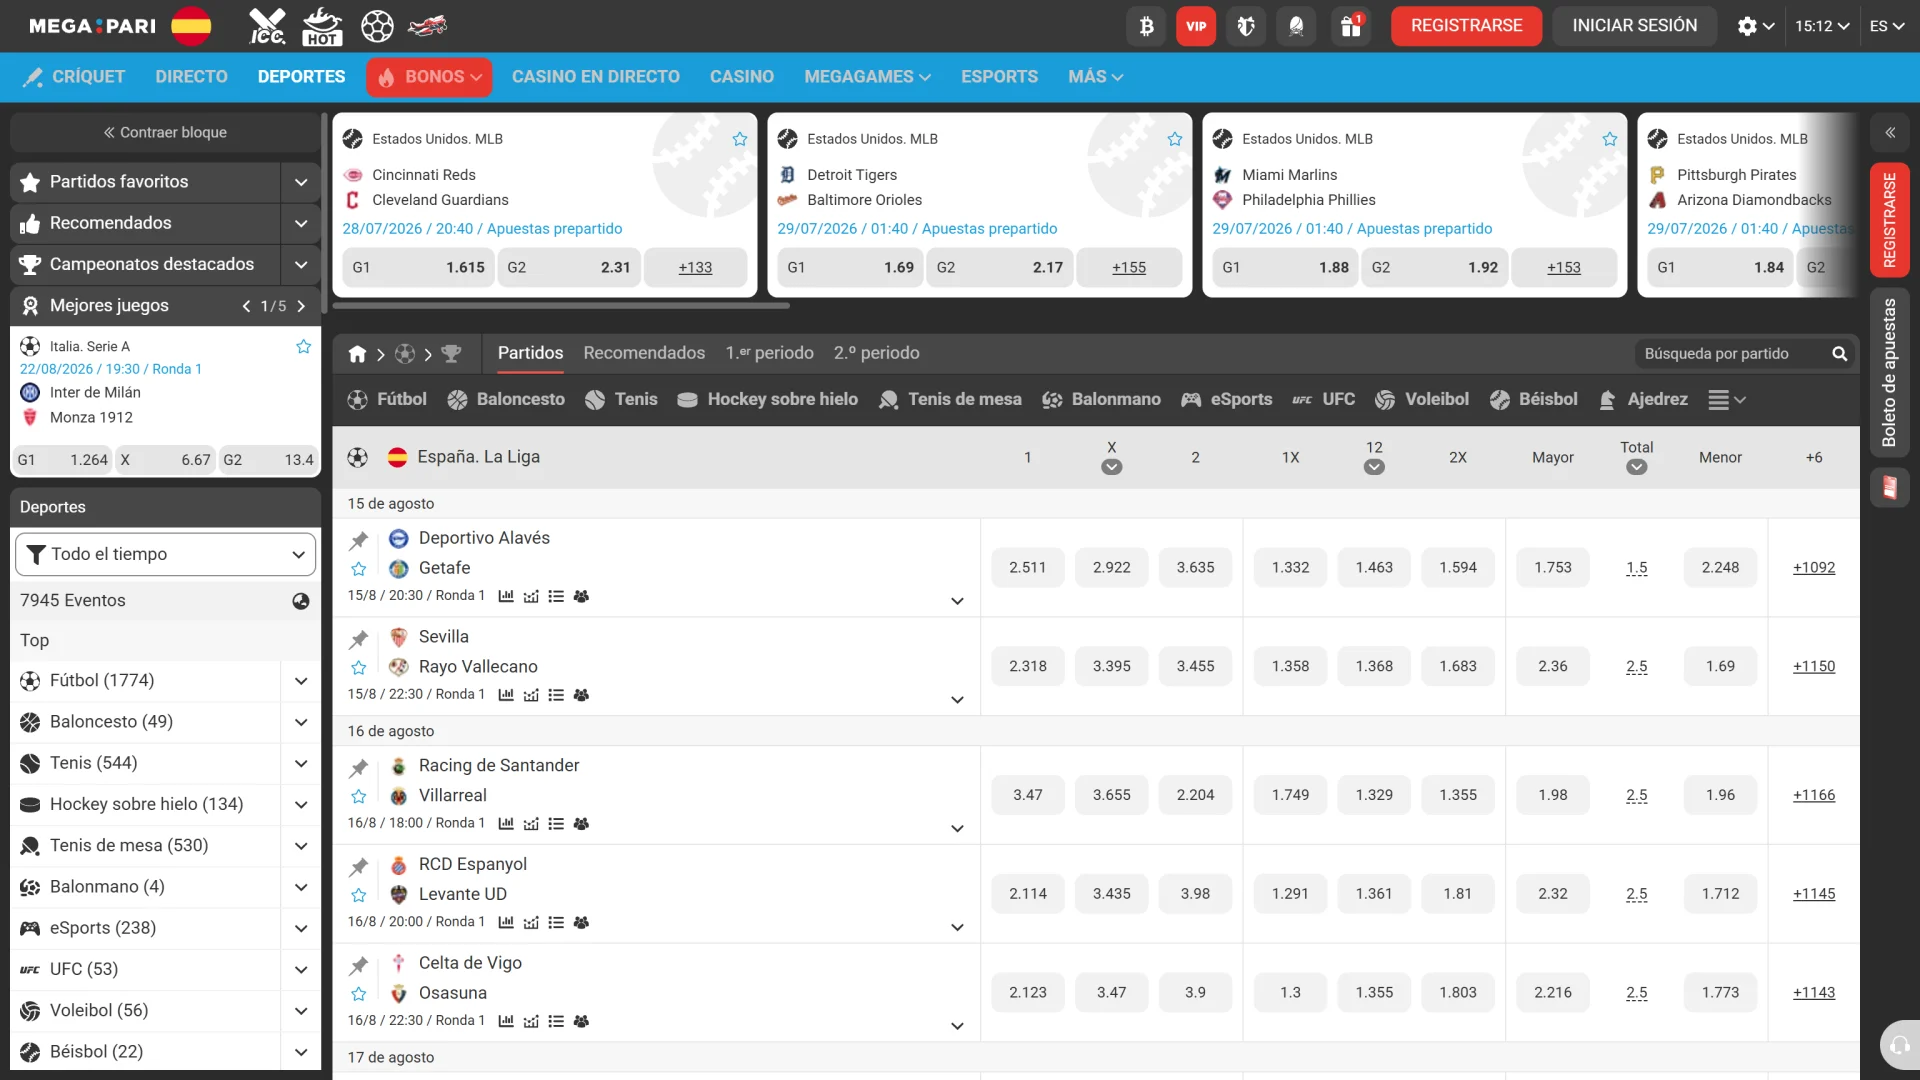Switch to the 1.er periodo tab
The height and width of the screenshot is (1080, 1920).
769,353
